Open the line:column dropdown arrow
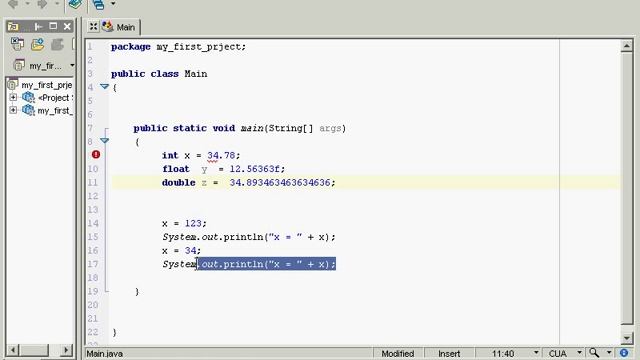The image size is (640, 360). pyautogui.click(x=536, y=352)
